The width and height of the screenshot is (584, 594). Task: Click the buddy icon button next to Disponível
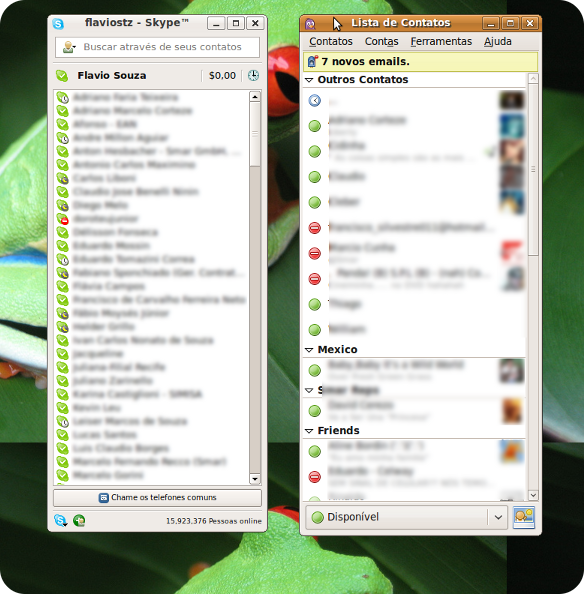(x=524, y=517)
